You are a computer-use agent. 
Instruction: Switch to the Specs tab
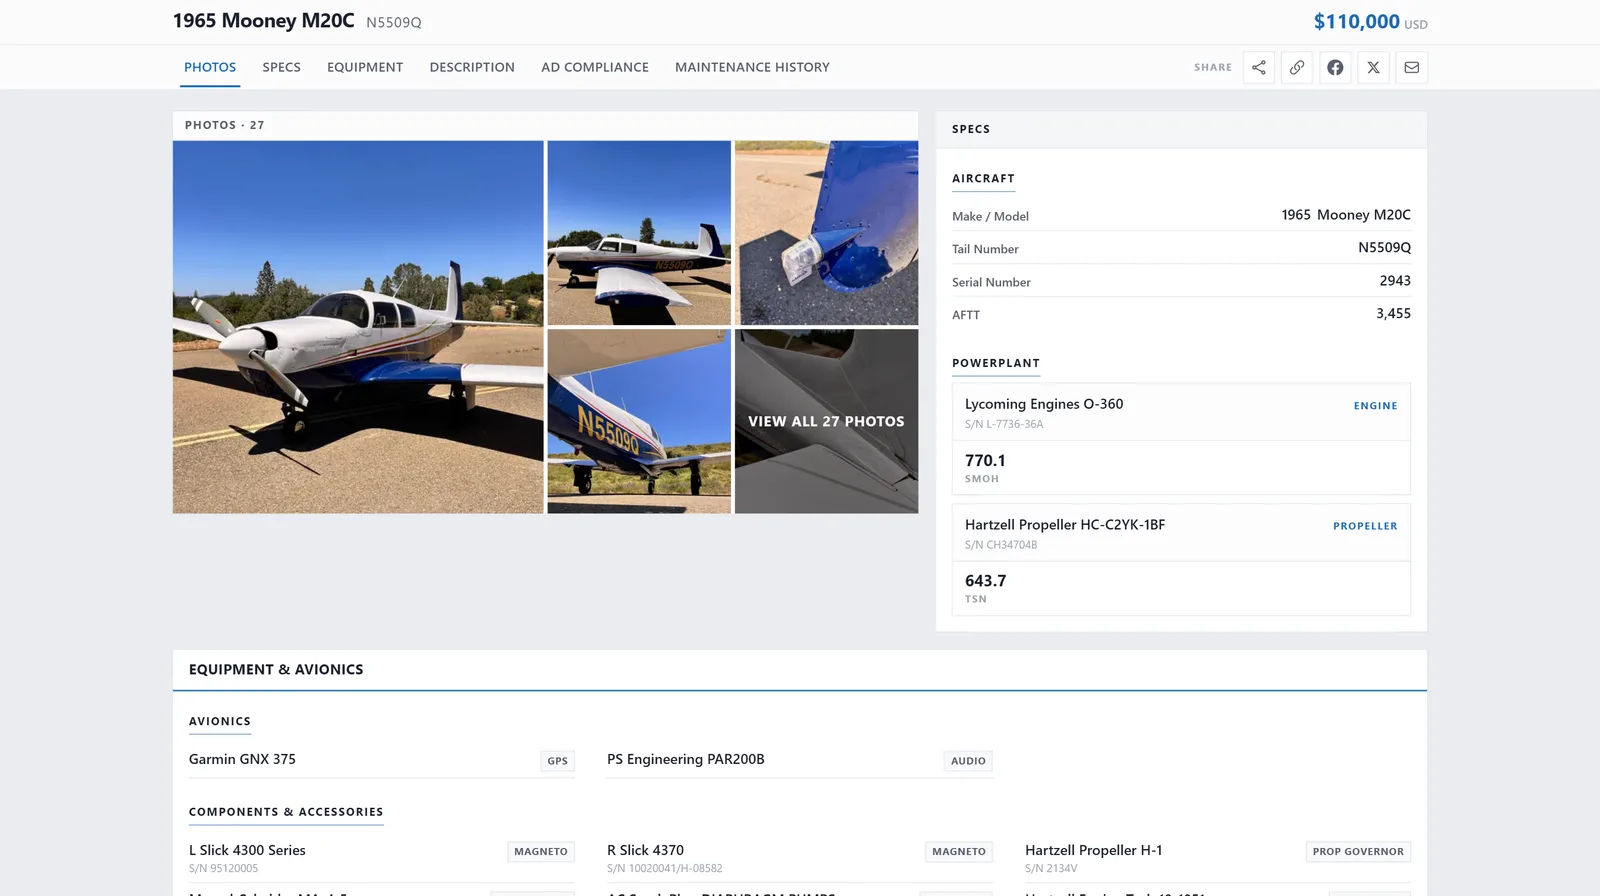pos(281,67)
